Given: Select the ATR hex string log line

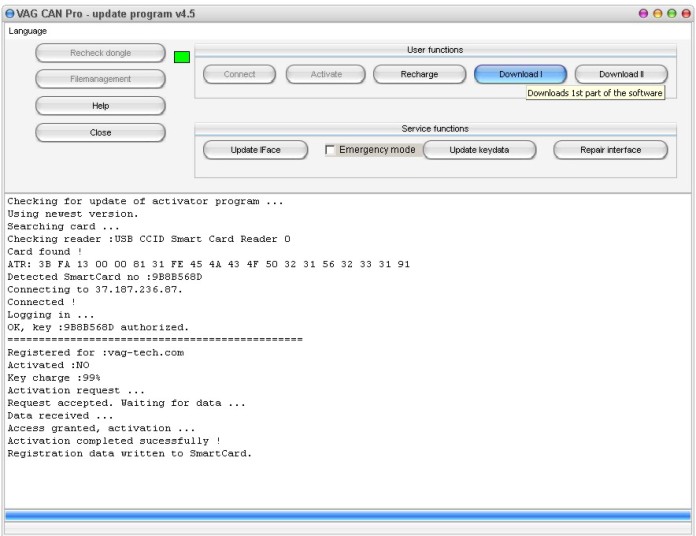Looking at the screenshot, I should (x=209, y=264).
